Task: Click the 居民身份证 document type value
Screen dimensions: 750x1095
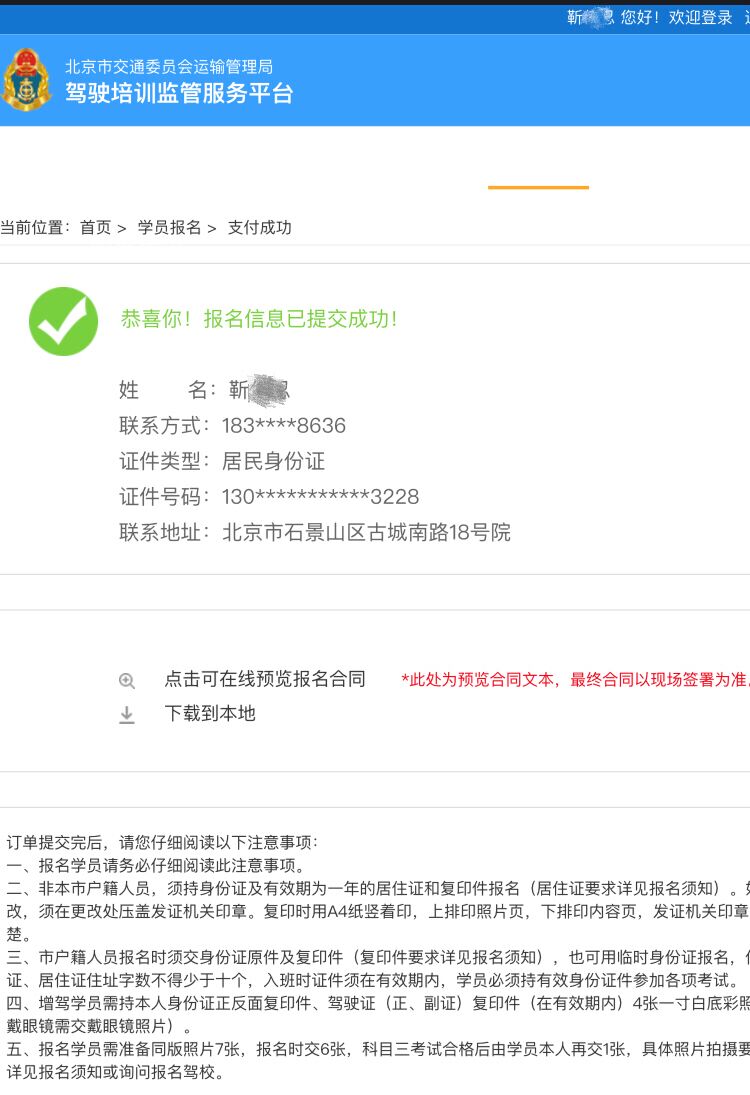Action: pos(273,461)
